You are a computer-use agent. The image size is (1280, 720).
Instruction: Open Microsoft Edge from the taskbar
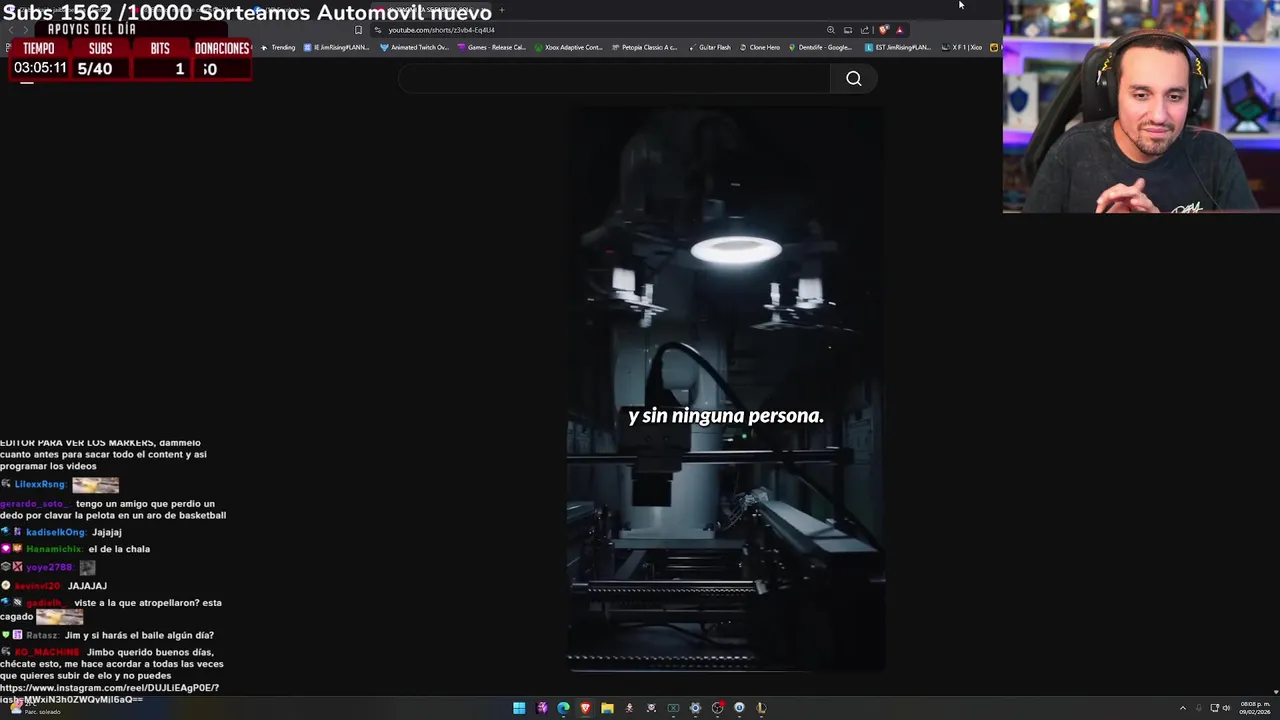pos(563,708)
